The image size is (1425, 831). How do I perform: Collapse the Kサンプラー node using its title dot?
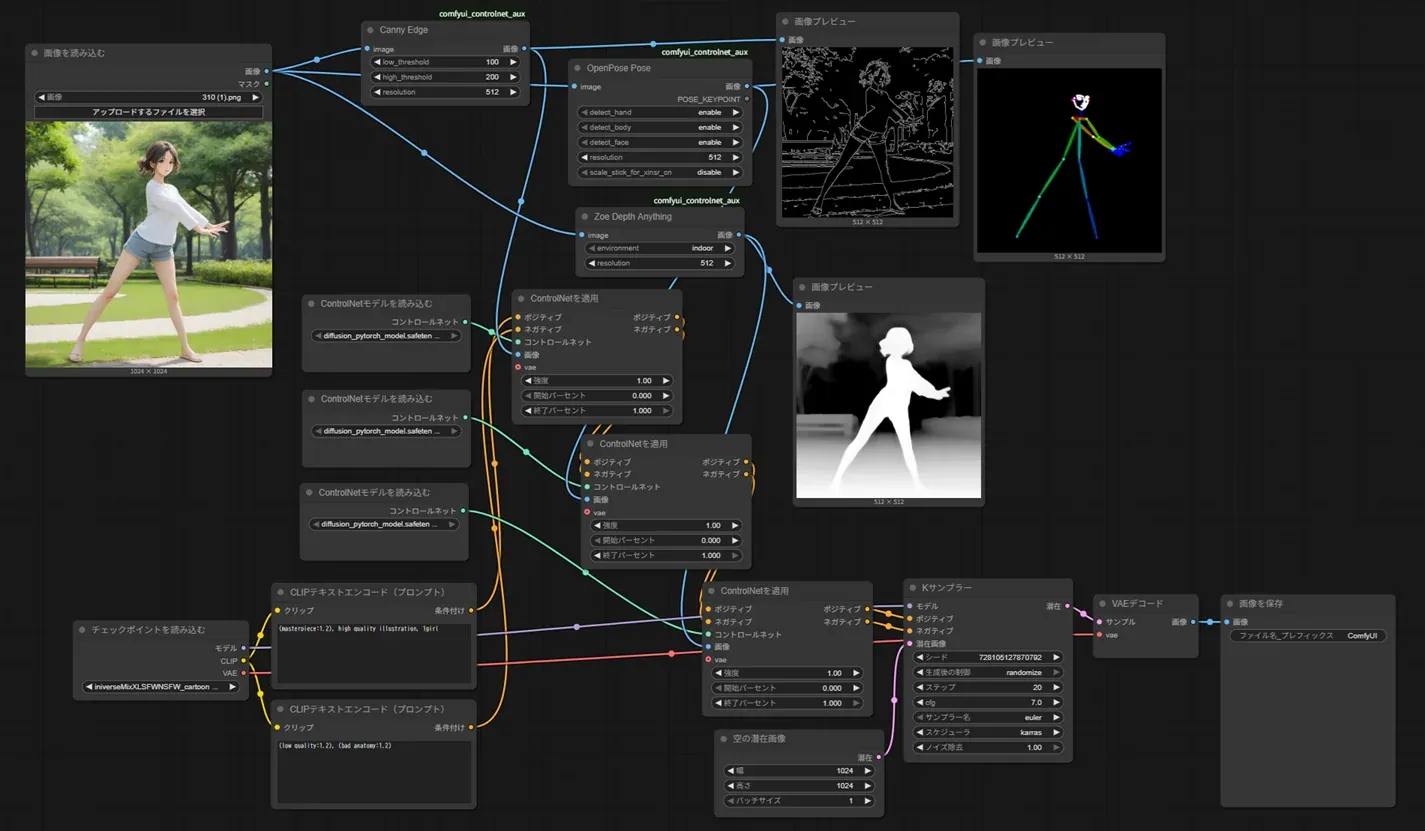pyautogui.click(x=912, y=588)
